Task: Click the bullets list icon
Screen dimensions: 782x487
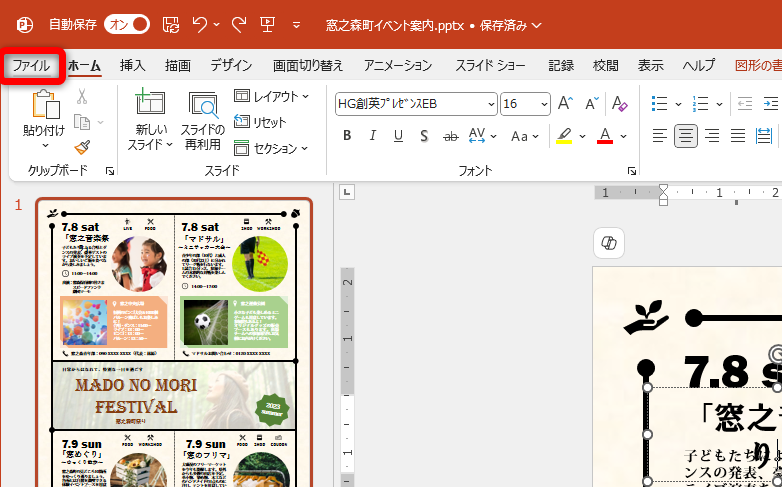Action: [x=659, y=104]
